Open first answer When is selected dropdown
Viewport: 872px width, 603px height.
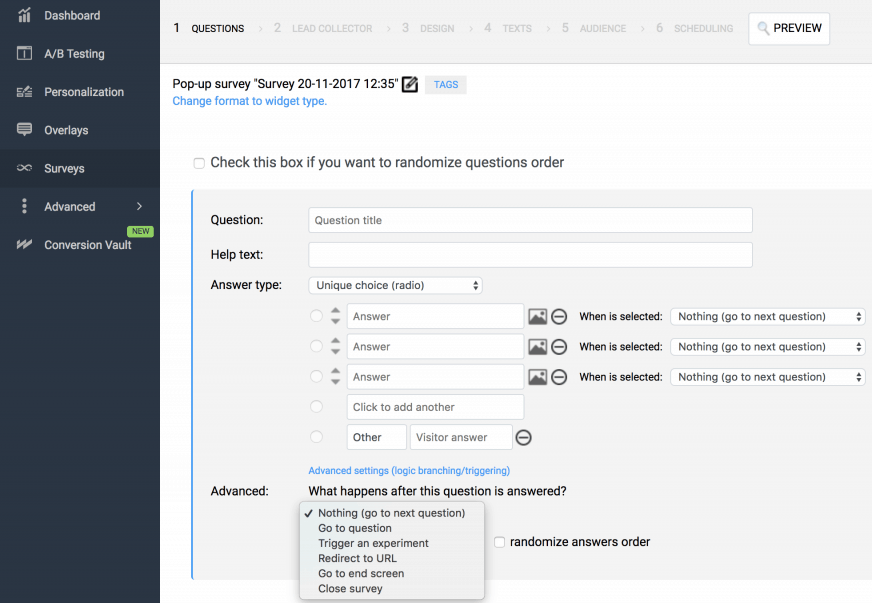pyautogui.click(x=767, y=317)
